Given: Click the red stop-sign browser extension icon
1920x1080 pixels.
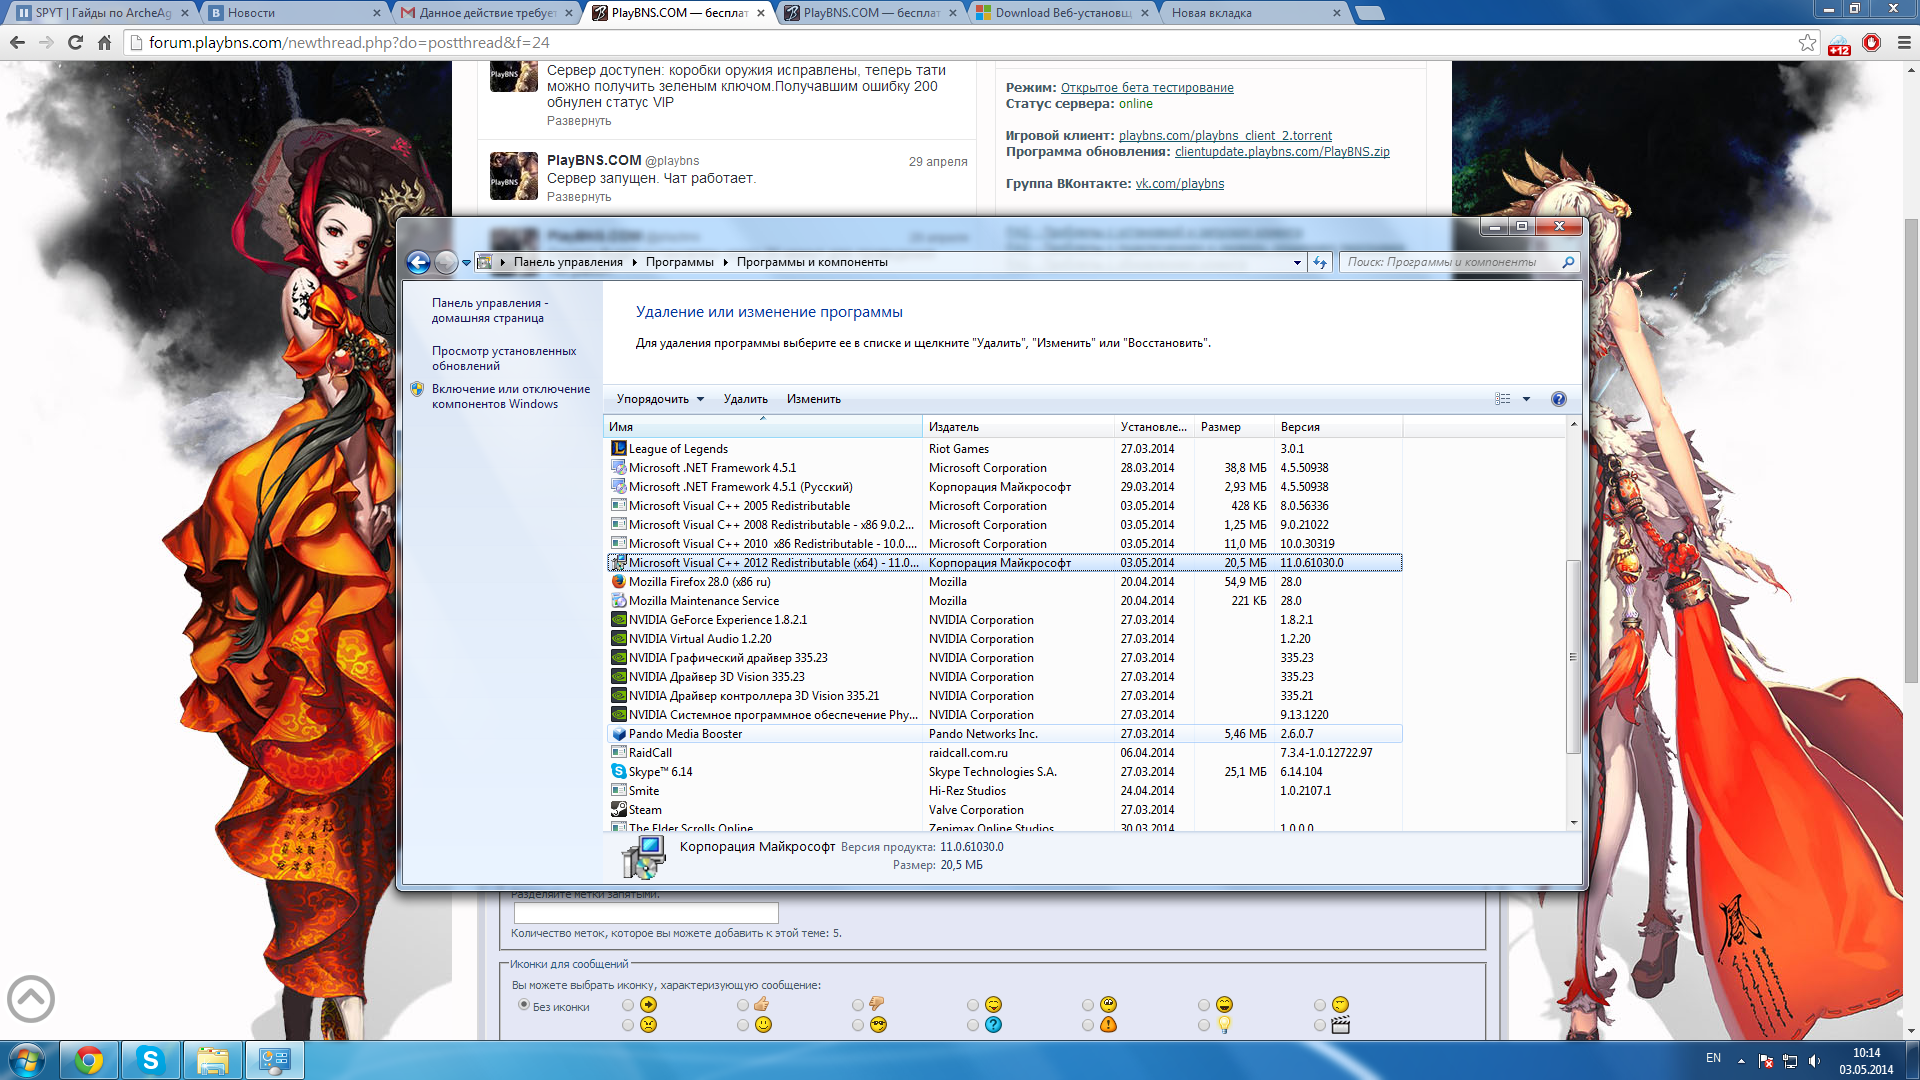Looking at the screenshot, I should [1872, 42].
